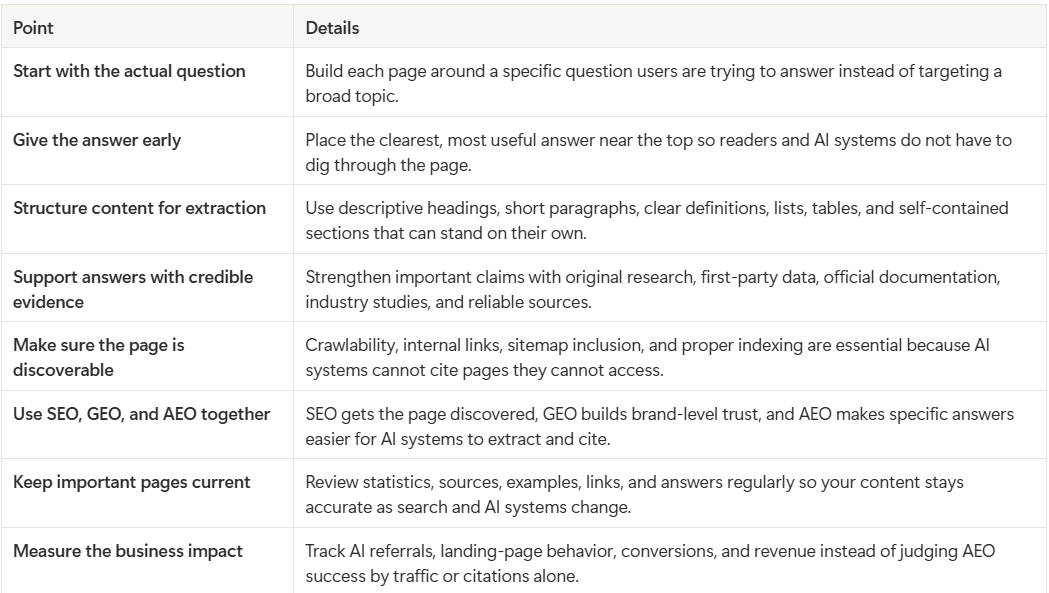Click the 'Keep important pages current' cell
Screen dimensions: 1049x593
tap(147, 493)
